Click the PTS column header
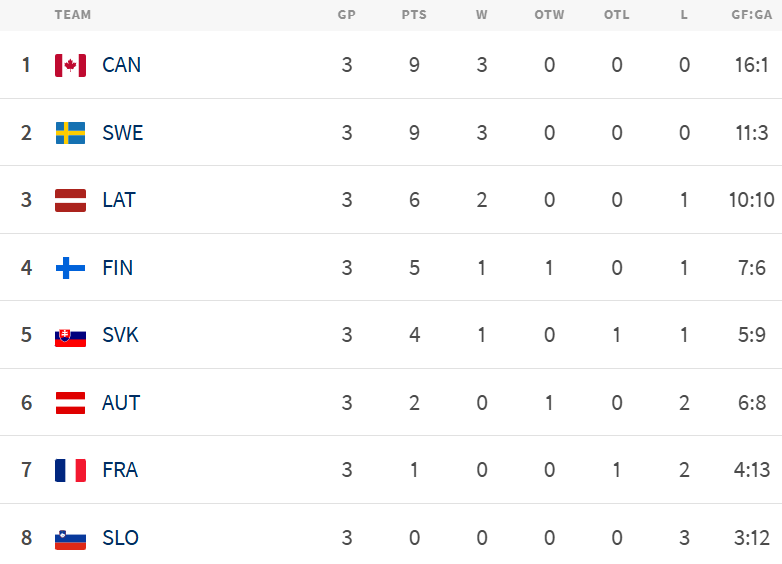The height and width of the screenshot is (564, 782). coord(414,15)
